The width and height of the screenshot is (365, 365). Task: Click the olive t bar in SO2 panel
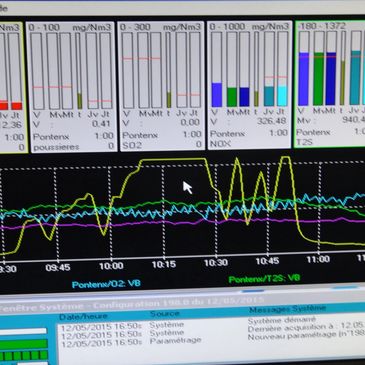point(169,100)
